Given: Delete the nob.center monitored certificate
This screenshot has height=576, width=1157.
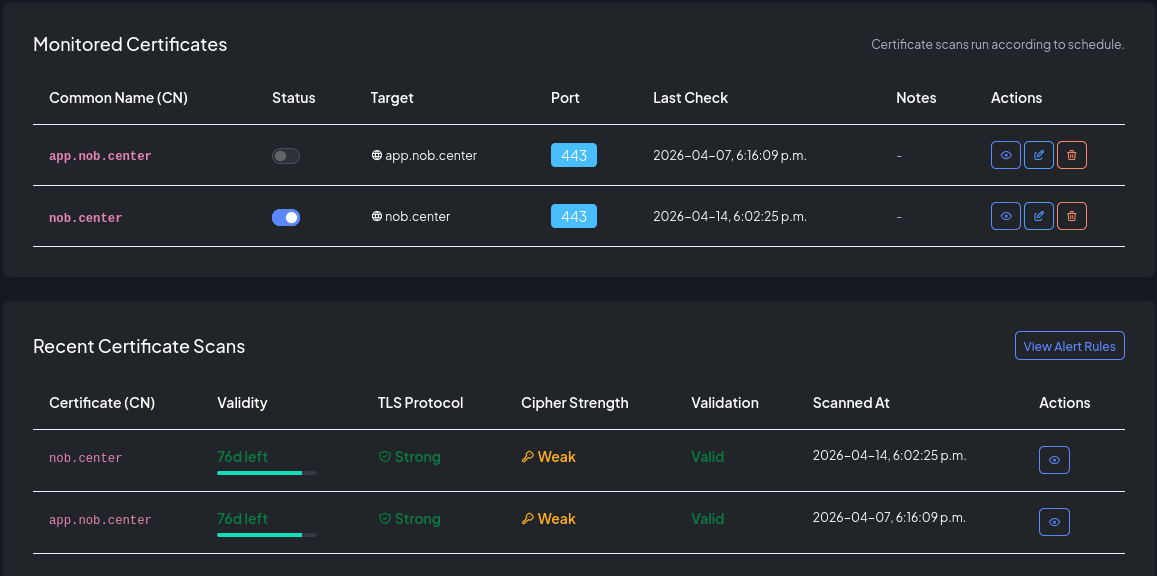Looking at the screenshot, I should (1072, 216).
